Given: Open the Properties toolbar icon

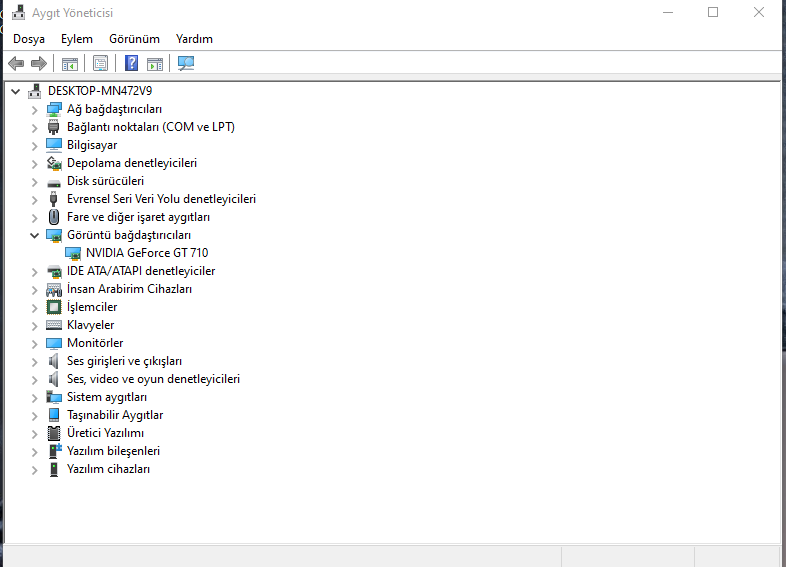Looking at the screenshot, I should click(100, 63).
